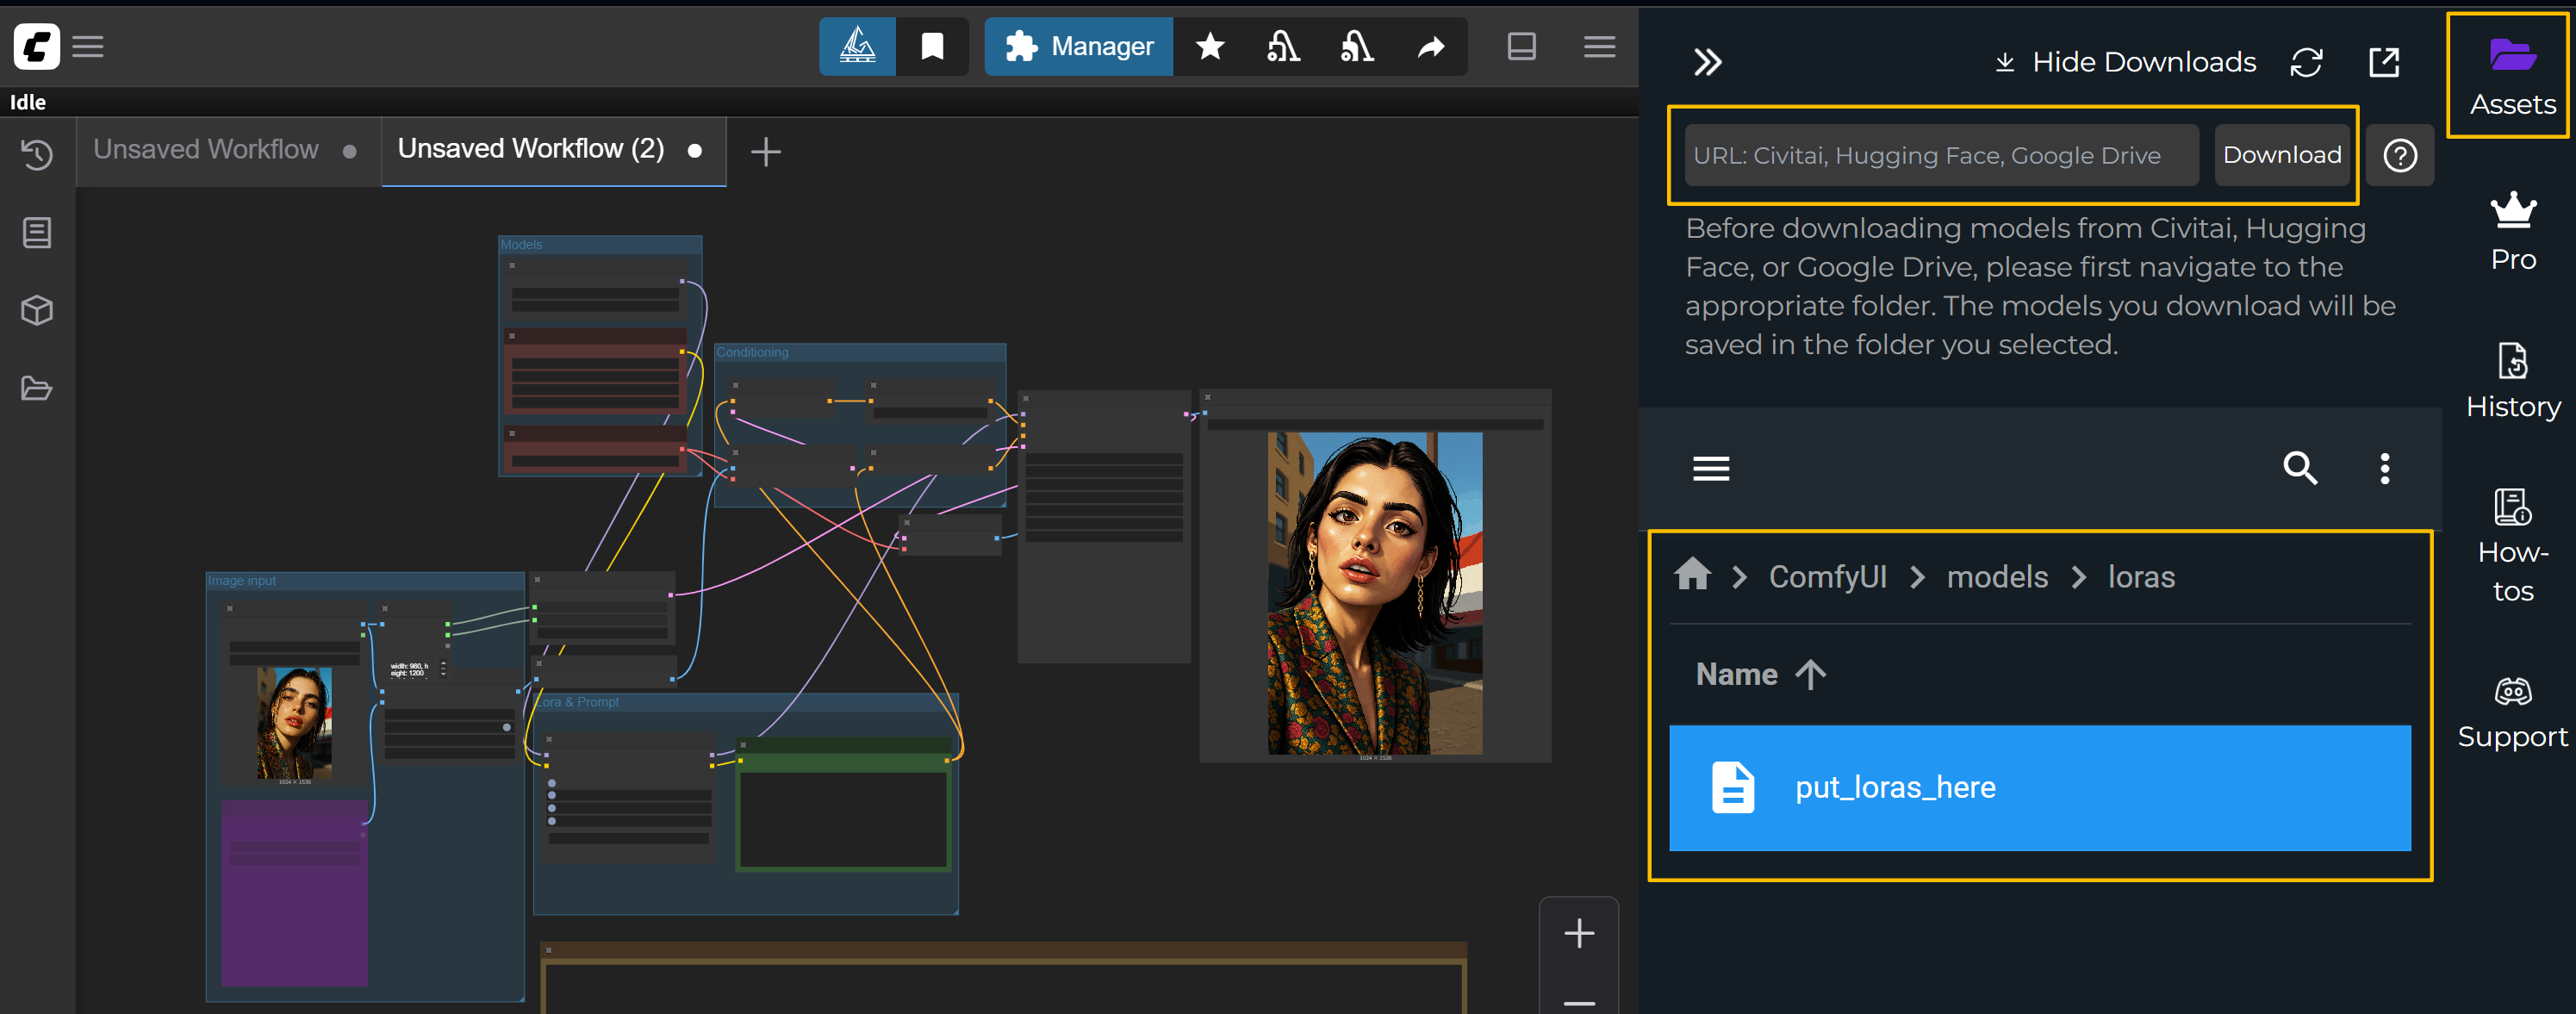Open the Support tab
Image resolution: width=2576 pixels, height=1014 pixels.
tap(2511, 712)
